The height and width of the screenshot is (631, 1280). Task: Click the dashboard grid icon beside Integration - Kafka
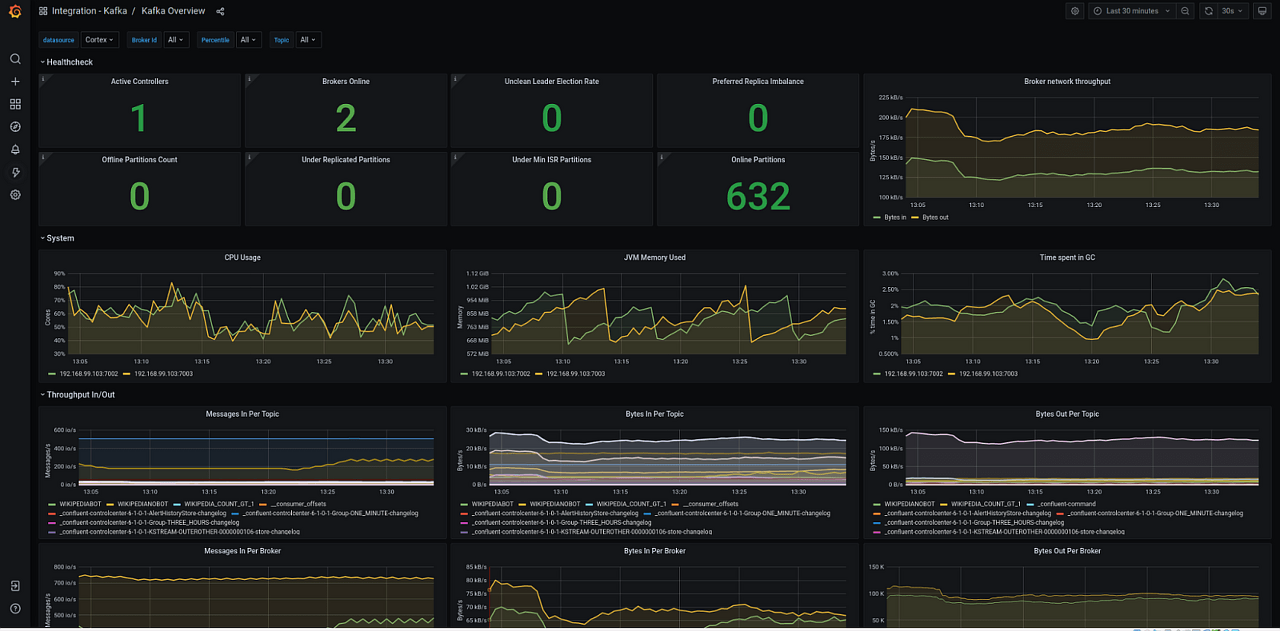tap(43, 11)
